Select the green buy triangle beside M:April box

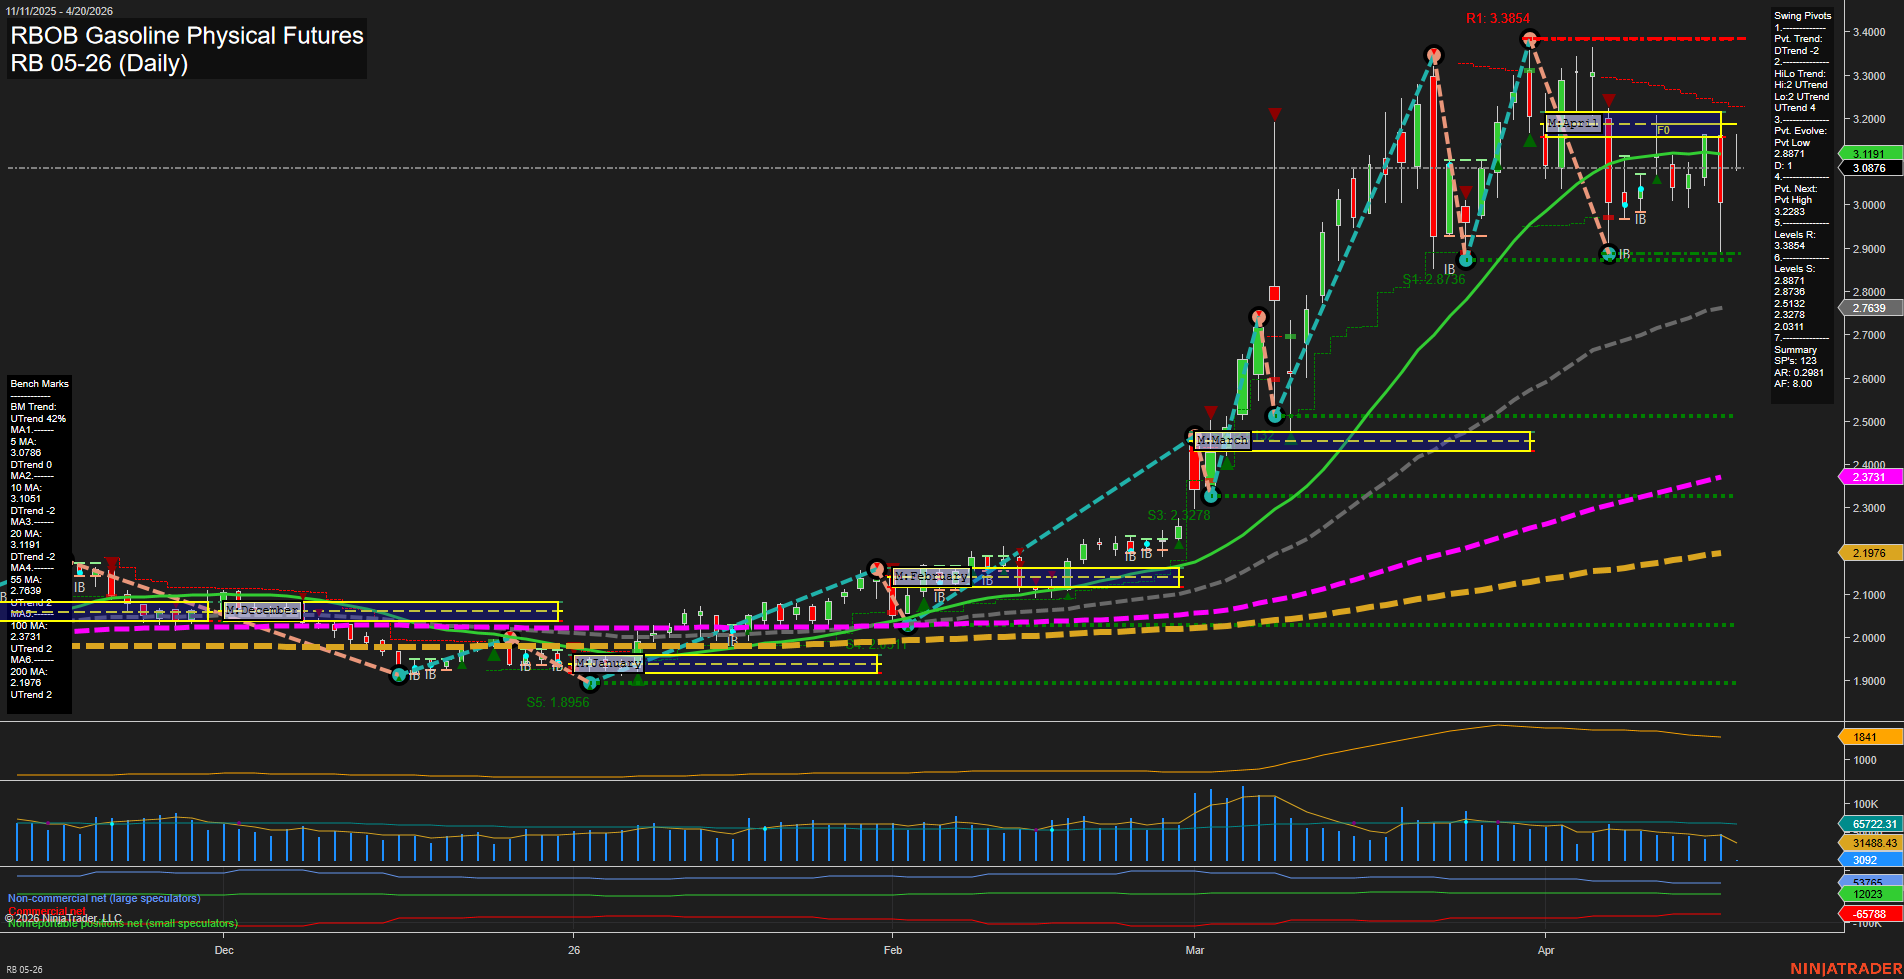(1530, 140)
